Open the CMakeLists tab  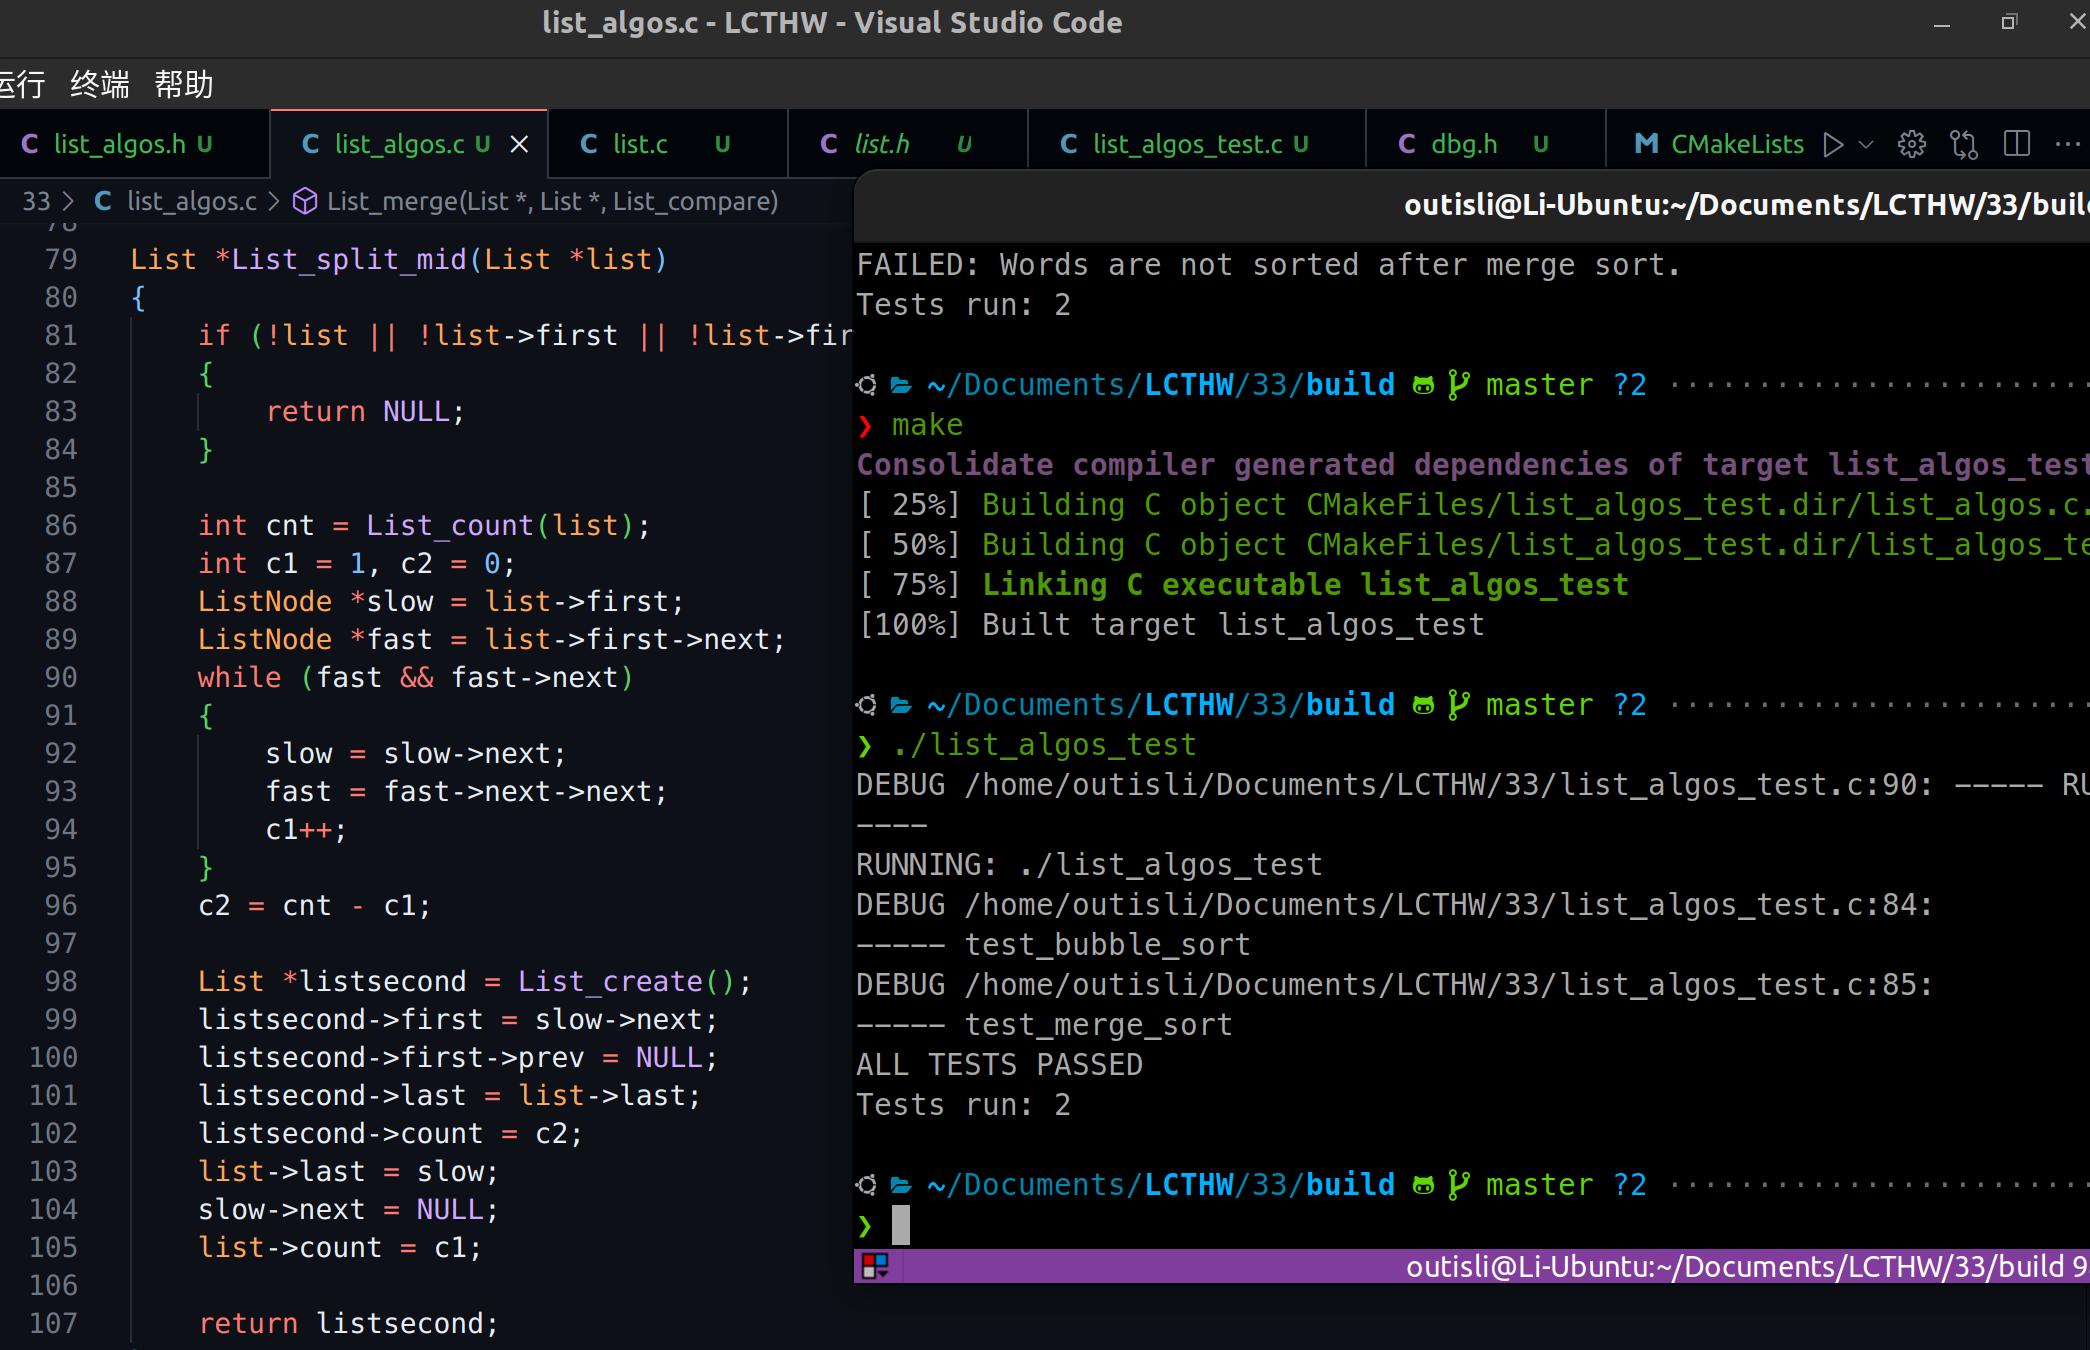[x=1736, y=144]
